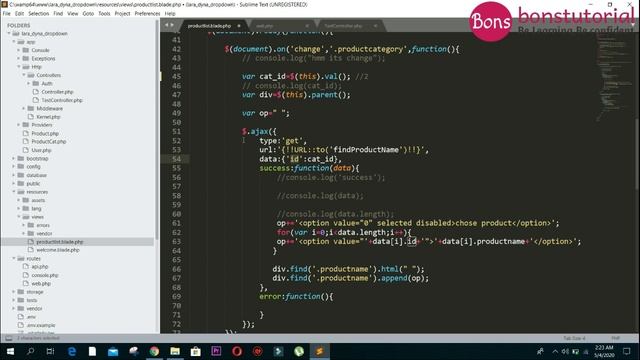Expand the Providers folder

point(19,125)
